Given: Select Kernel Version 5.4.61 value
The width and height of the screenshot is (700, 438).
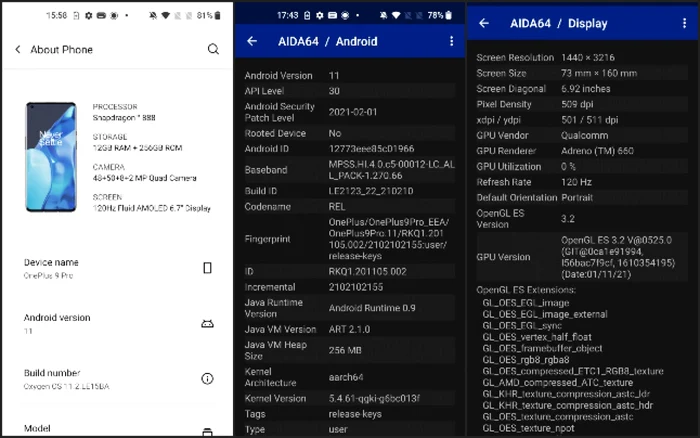Looking at the screenshot, I should click(x=374, y=398).
